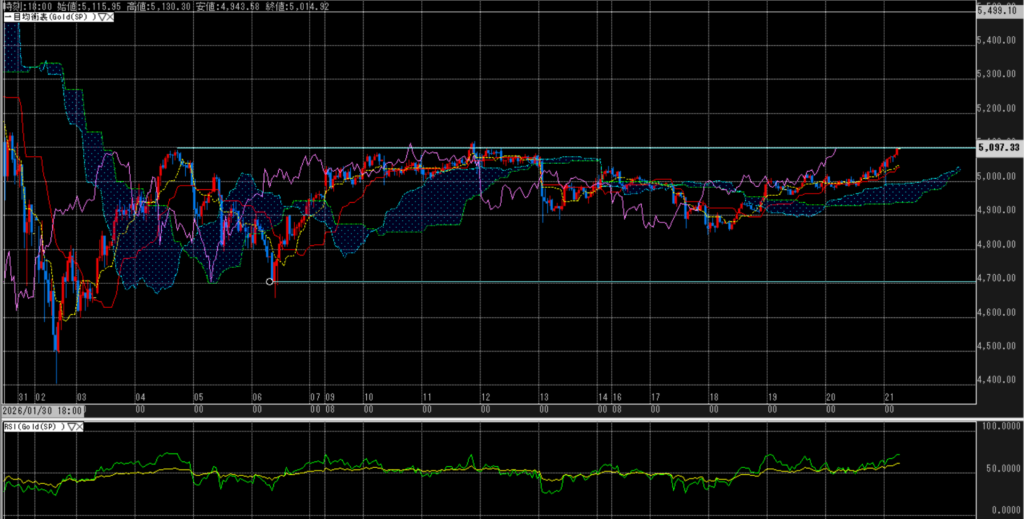Viewport: 1024px width, 519px height.
Task: Select the RSI(Gold(SP)) indicator label
Action: (x=32, y=427)
